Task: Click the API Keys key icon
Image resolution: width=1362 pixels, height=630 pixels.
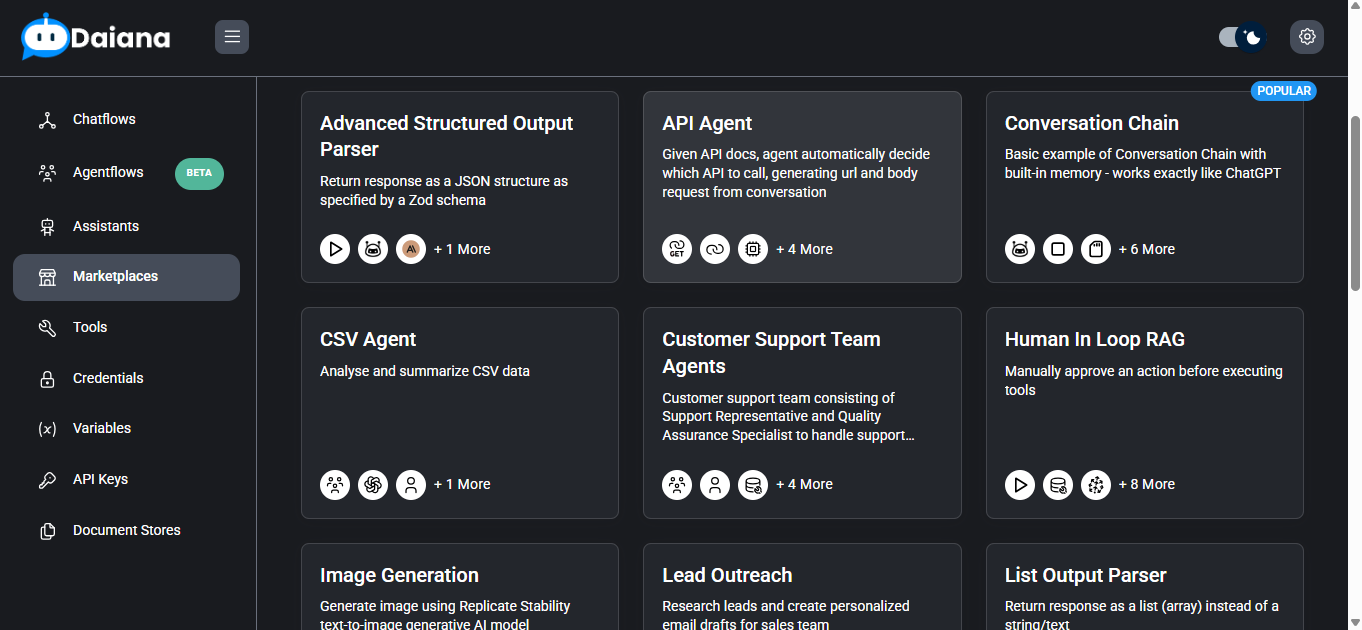Action: tap(47, 480)
